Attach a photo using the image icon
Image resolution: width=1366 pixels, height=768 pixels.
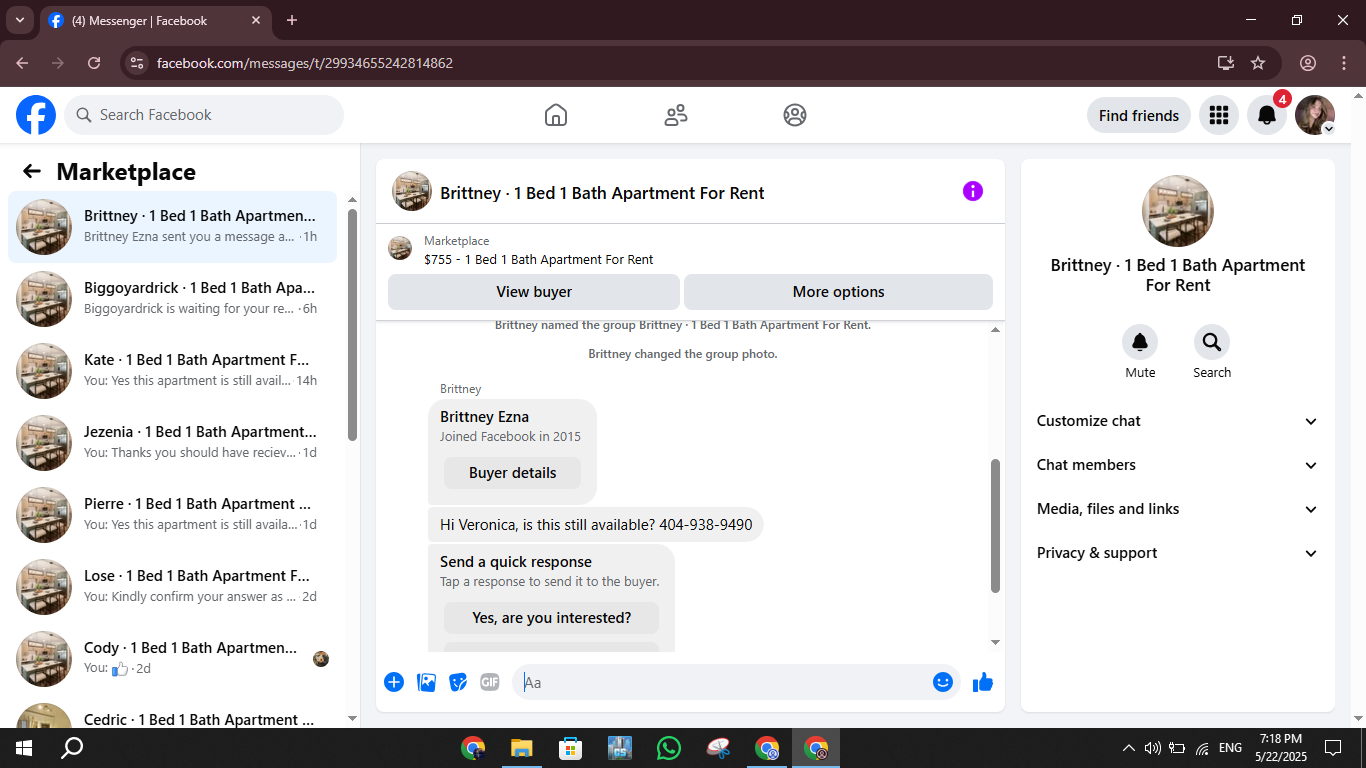pos(426,682)
